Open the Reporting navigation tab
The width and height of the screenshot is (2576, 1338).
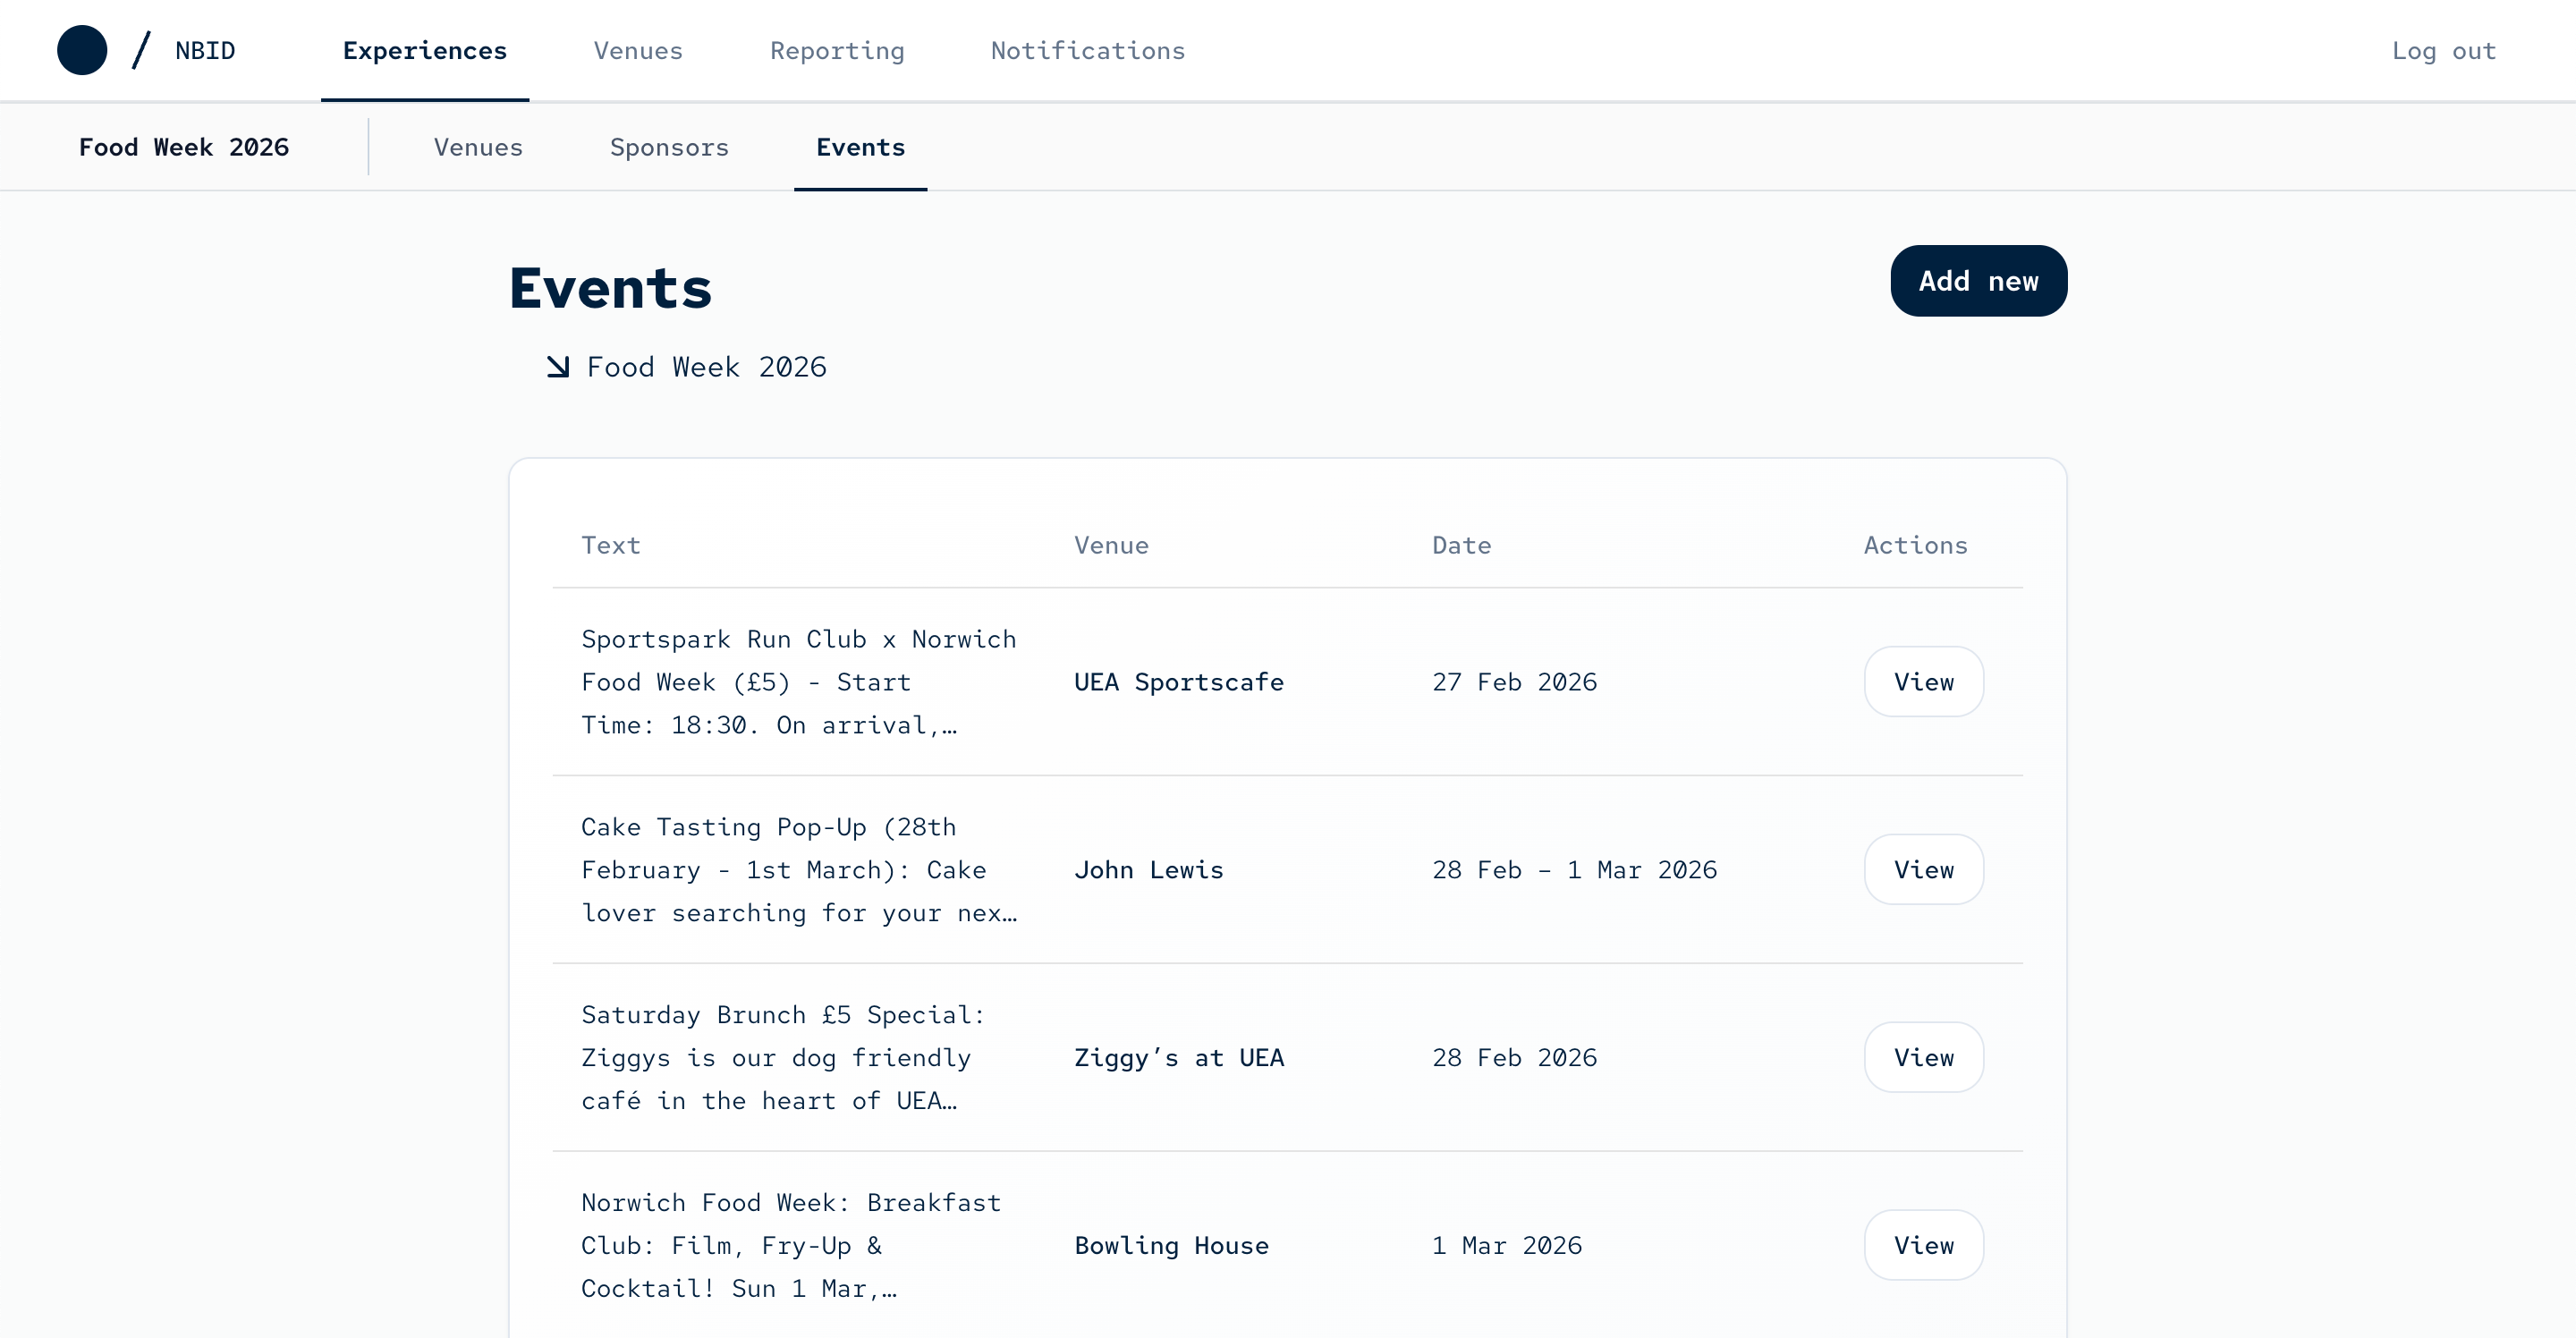tap(837, 50)
